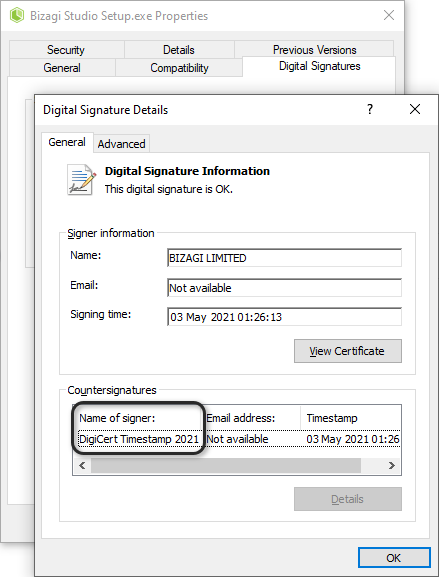Select the DigiCert Timestamp 2021 entry
The height and width of the screenshot is (577, 439).
139,439
